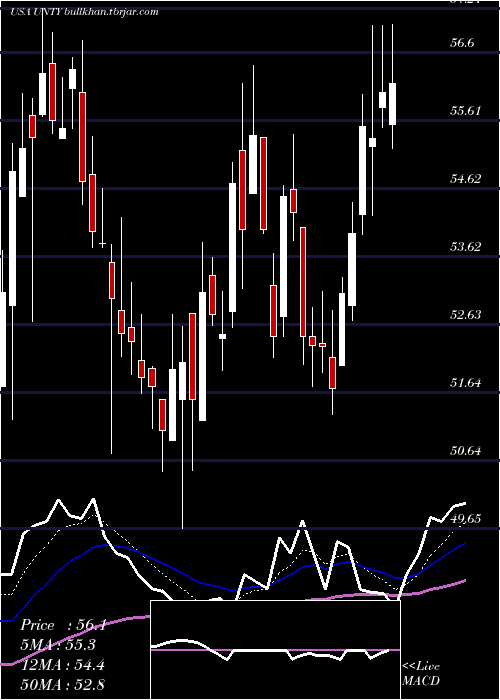Image resolution: width=500 pixels, height=700 pixels.
Task: Click the 51.64 price axis label
Action: click(466, 383)
